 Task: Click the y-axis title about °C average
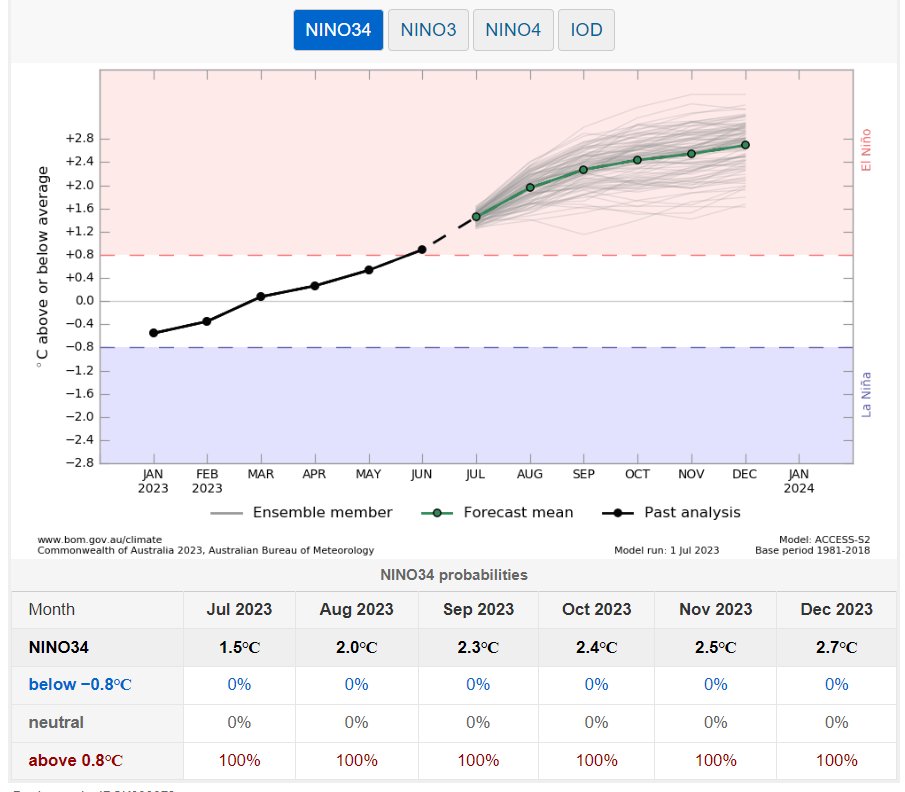42,267
